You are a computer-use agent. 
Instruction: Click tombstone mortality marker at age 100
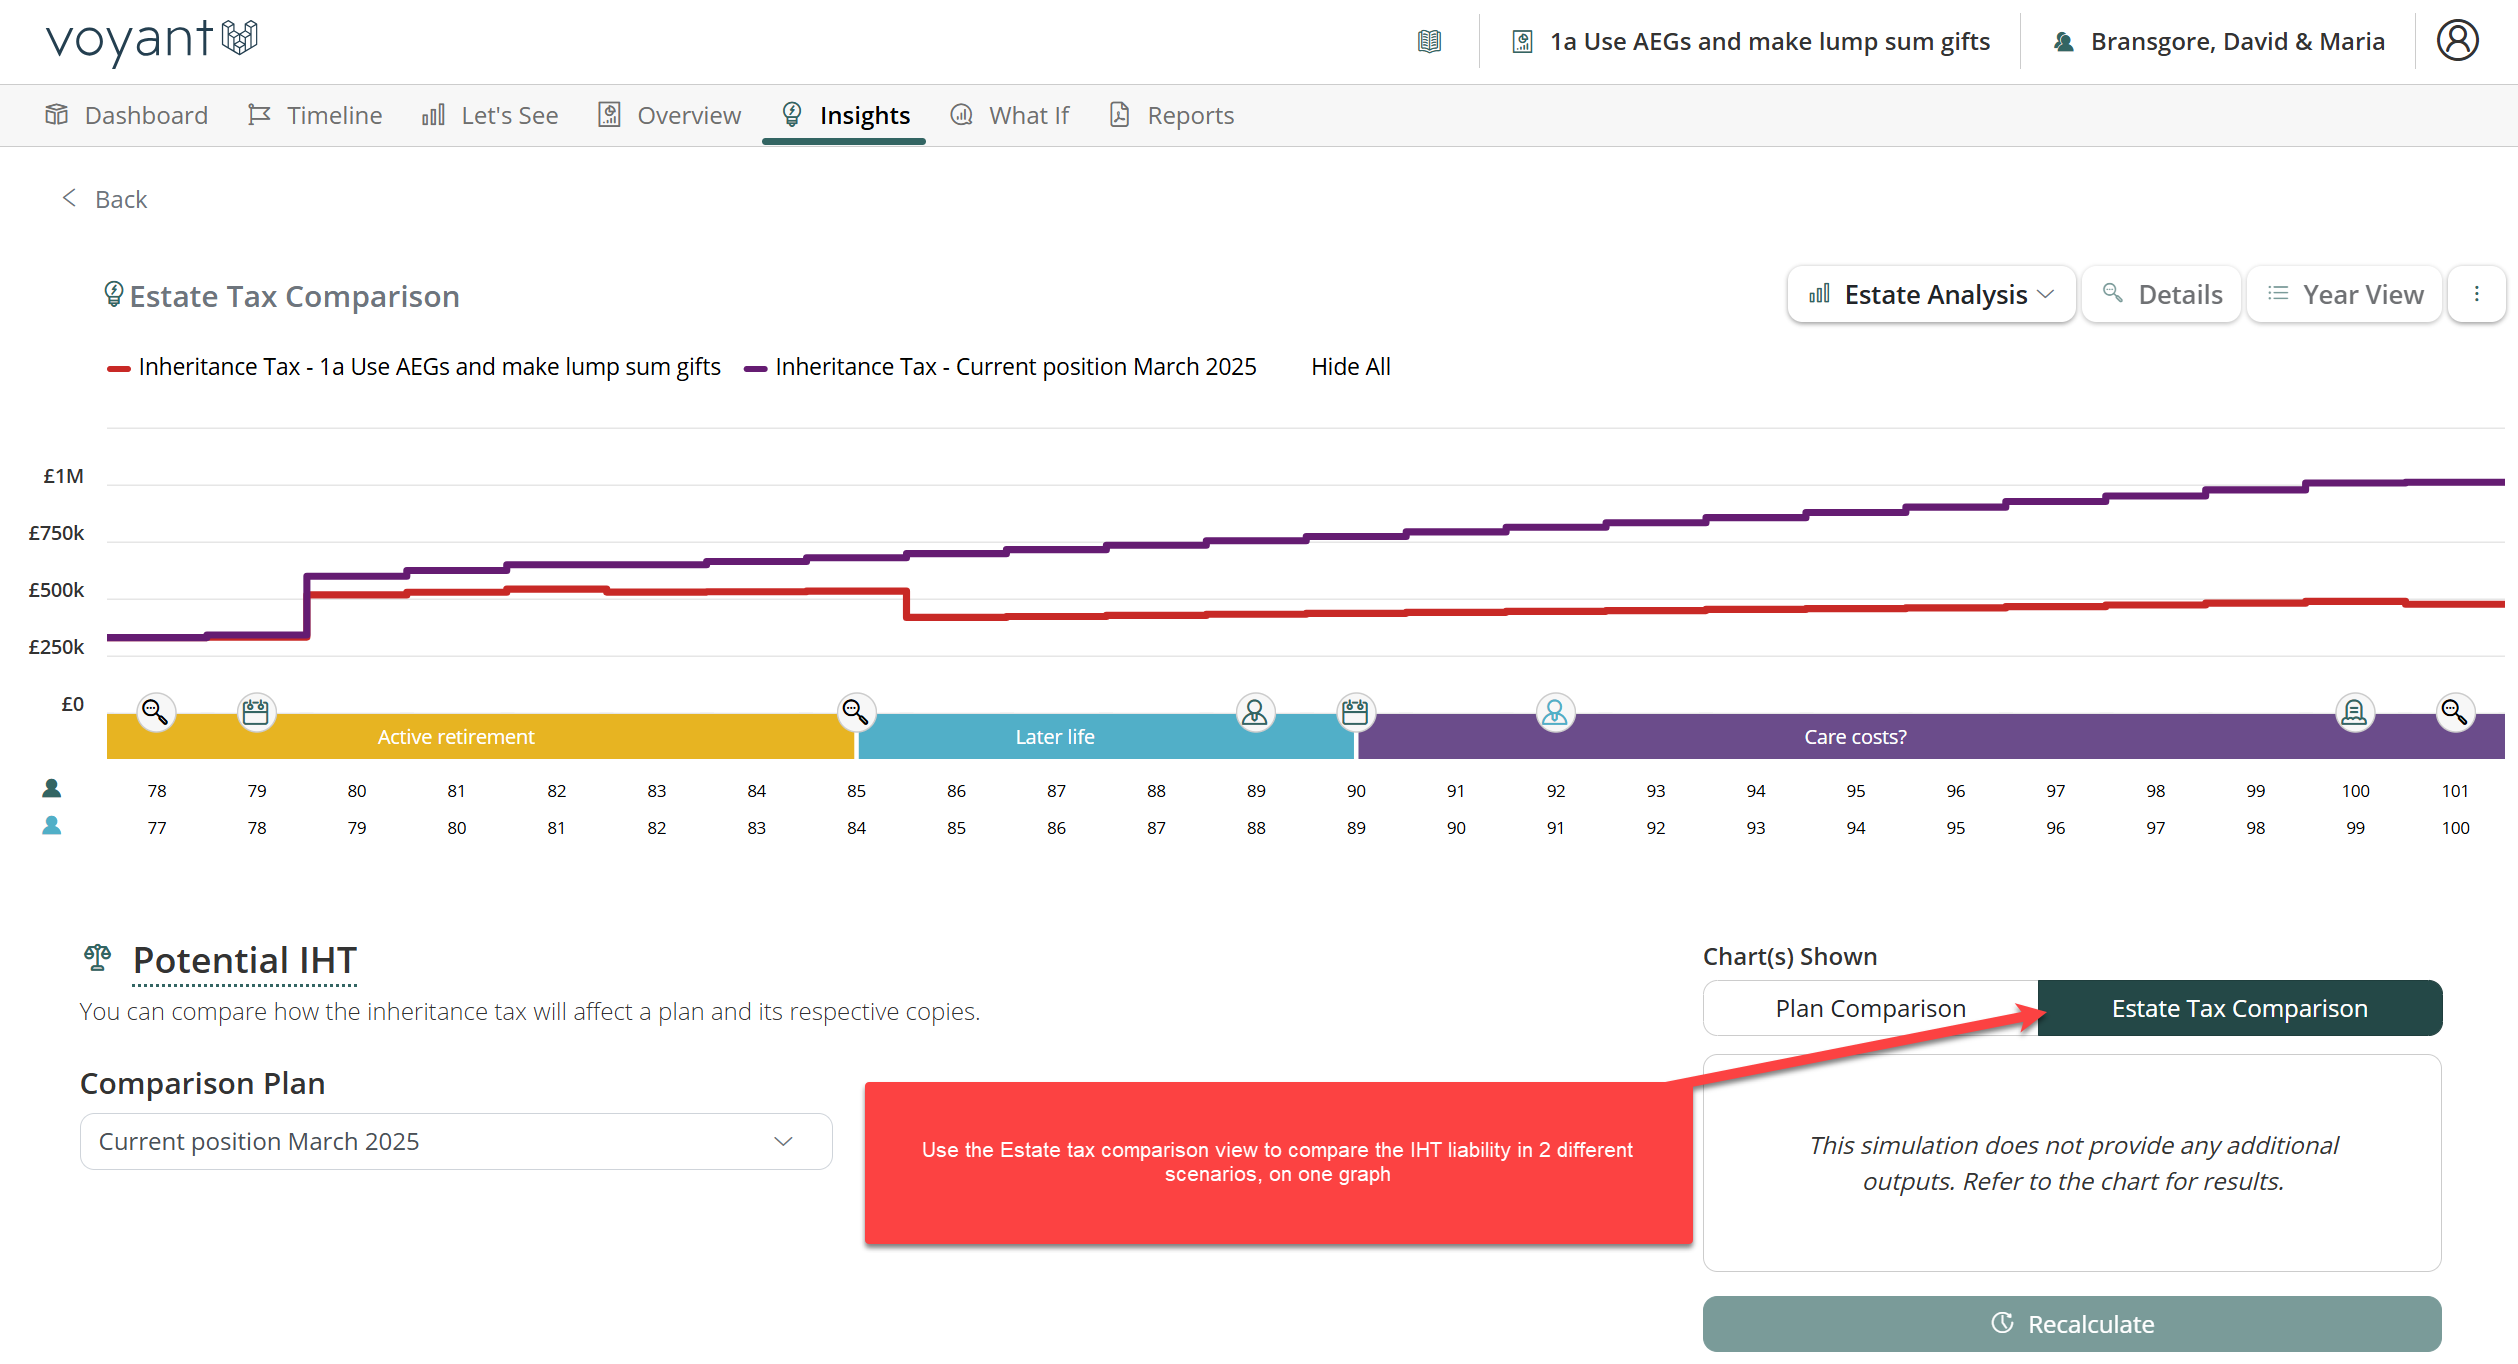tap(2354, 712)
